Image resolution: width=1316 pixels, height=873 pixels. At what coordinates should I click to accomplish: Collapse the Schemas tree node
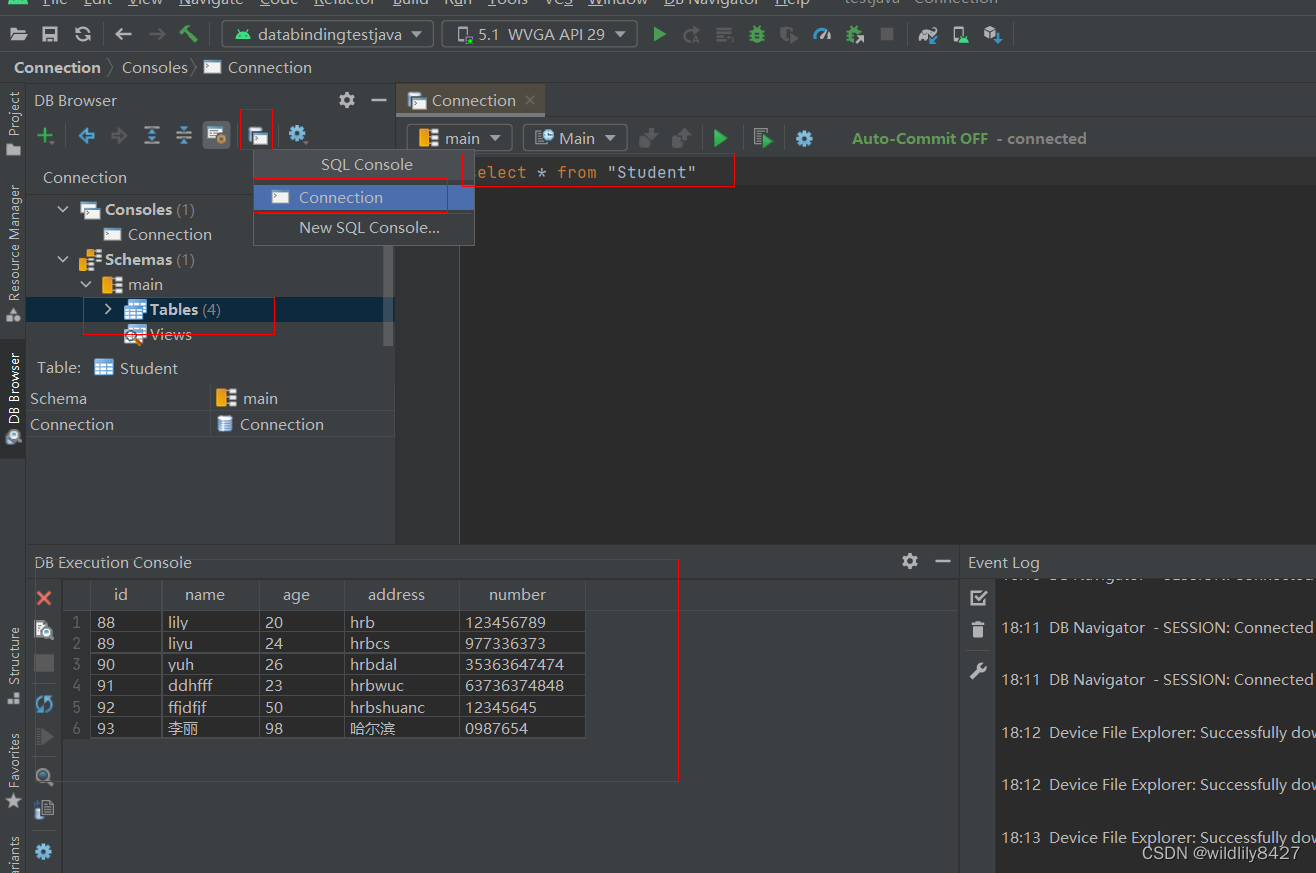point(64,259)
